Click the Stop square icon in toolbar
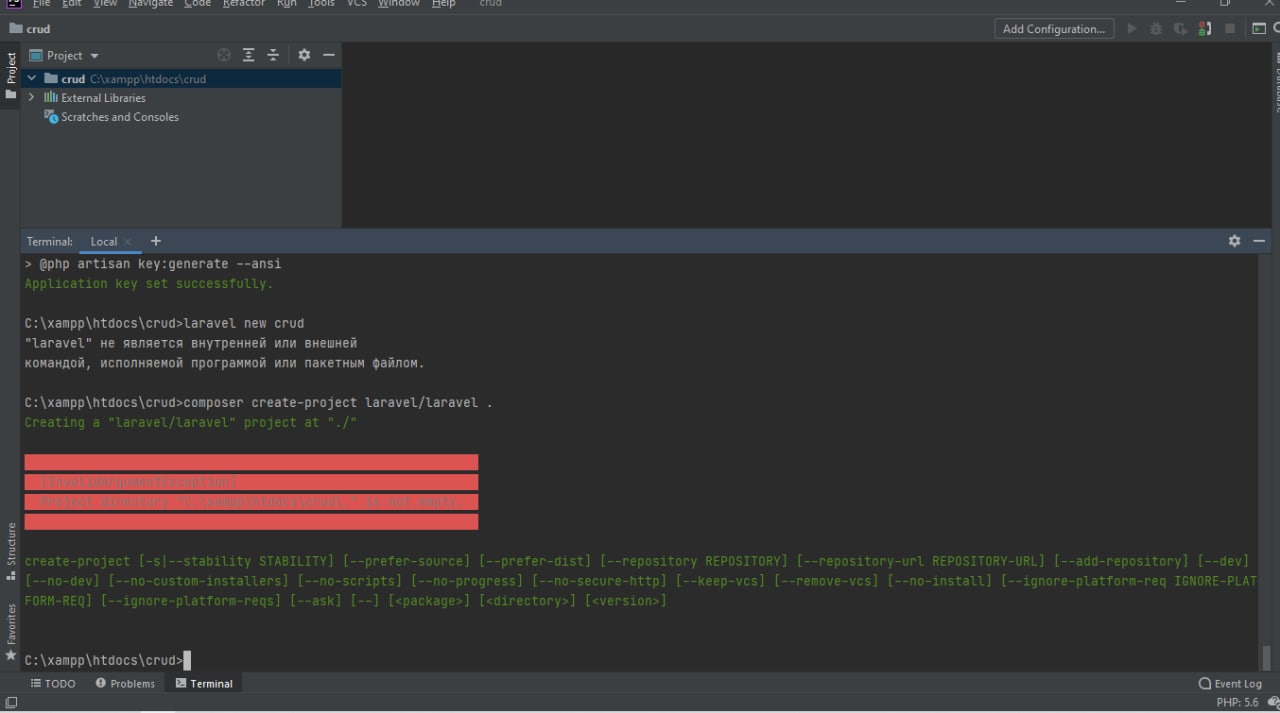This screenshot has height=713, width=1280. pos(1230,29)
